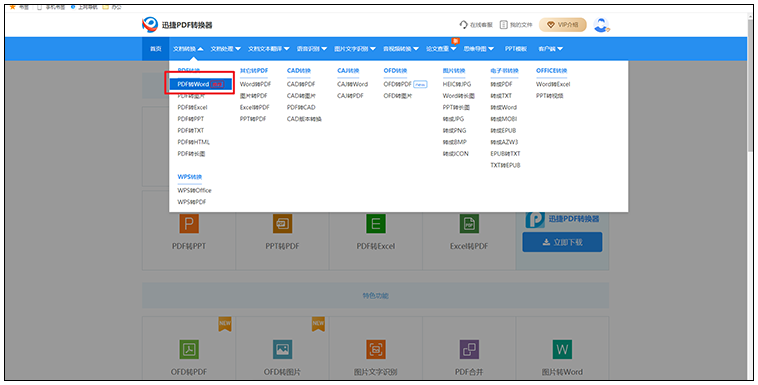This screenshot has width=758, height=385.
Task: Select CAD转PDF menu entry
Action: tap(301, 84)
